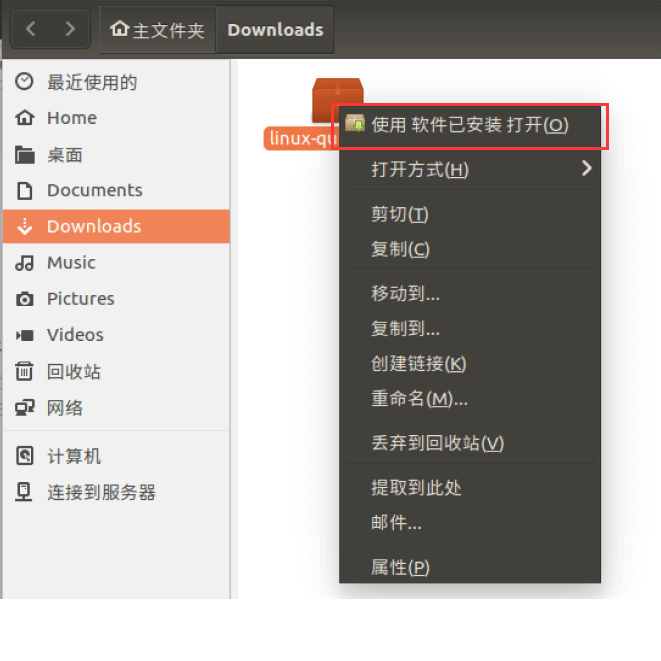Select 移动到... in context menu
Screen dimensions: 661x661
click(470, 294)
